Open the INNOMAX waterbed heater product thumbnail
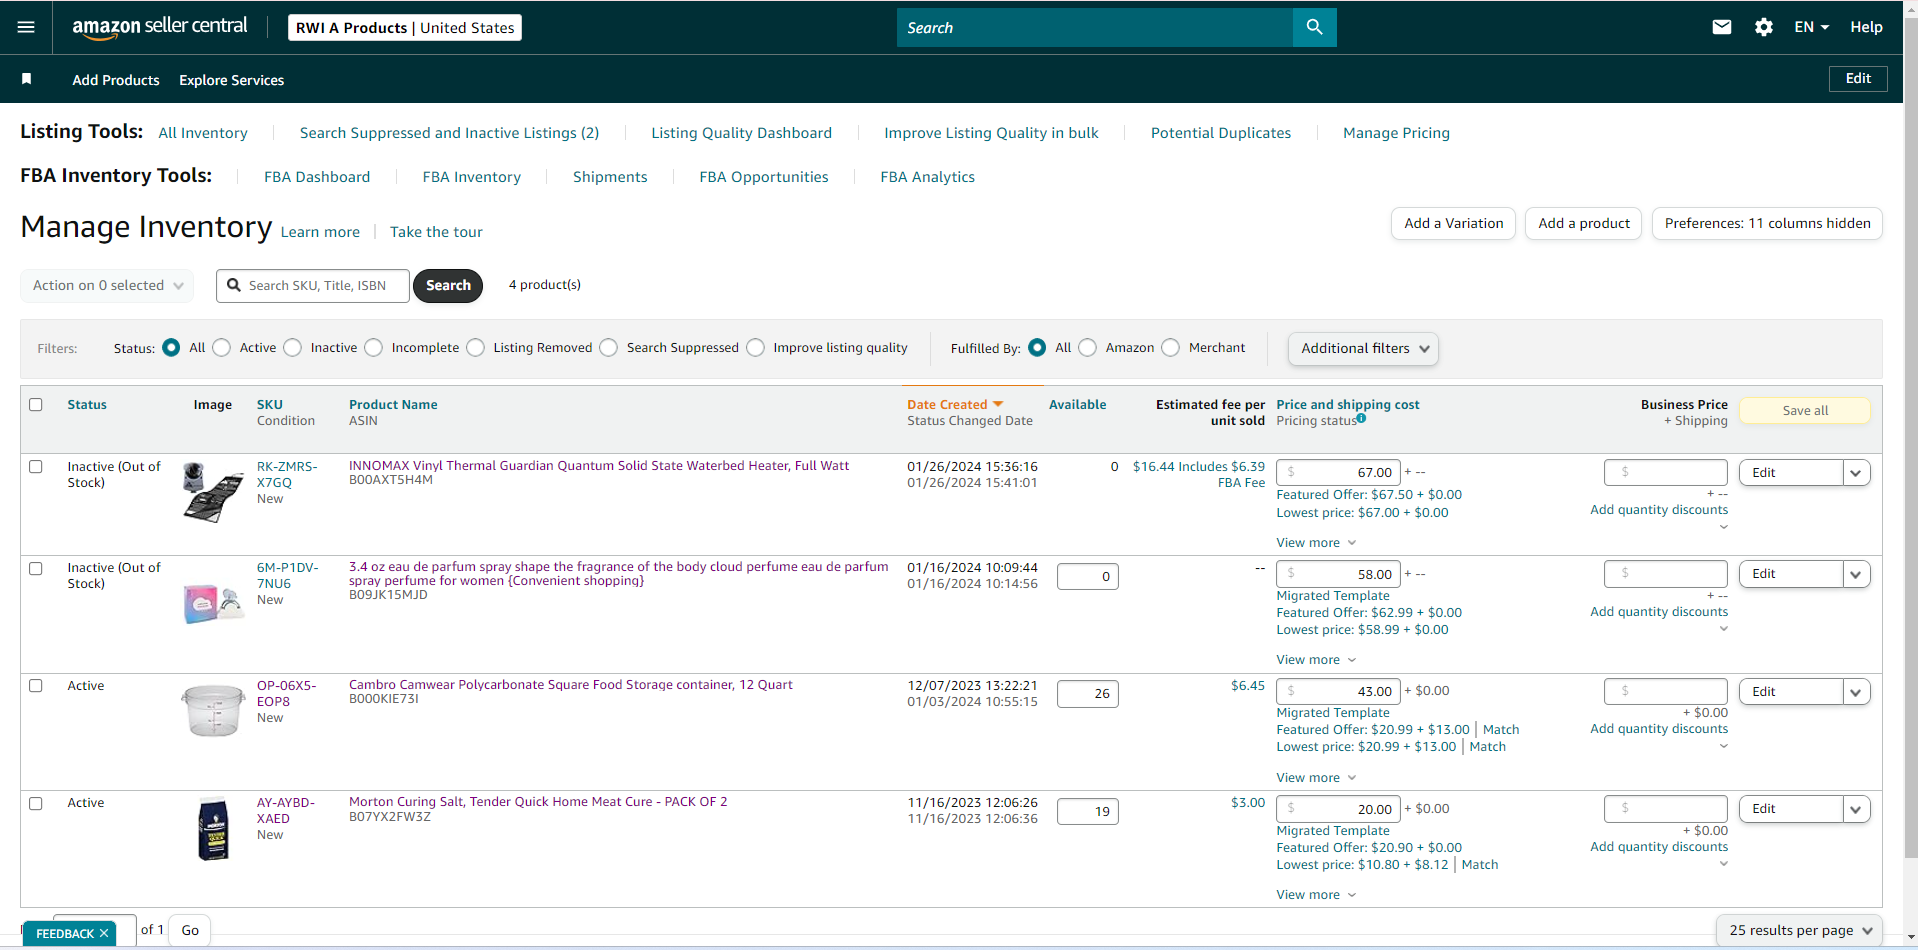The width and height of the screenshot is (1918, 950). point(213,491)
